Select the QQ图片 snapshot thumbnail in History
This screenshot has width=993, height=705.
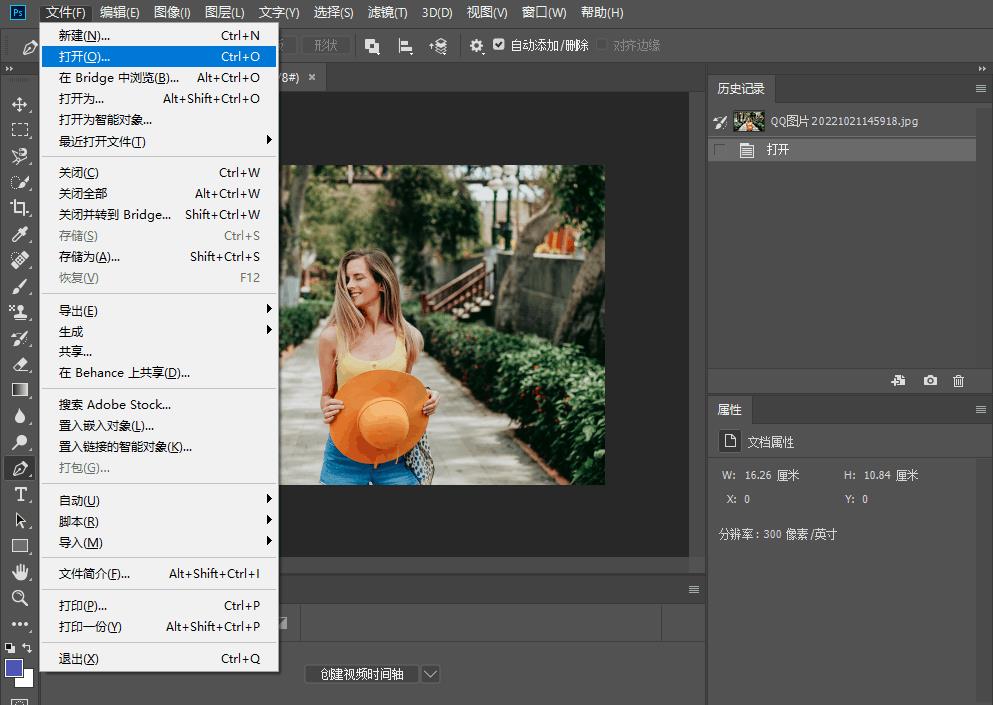[748, 121]
